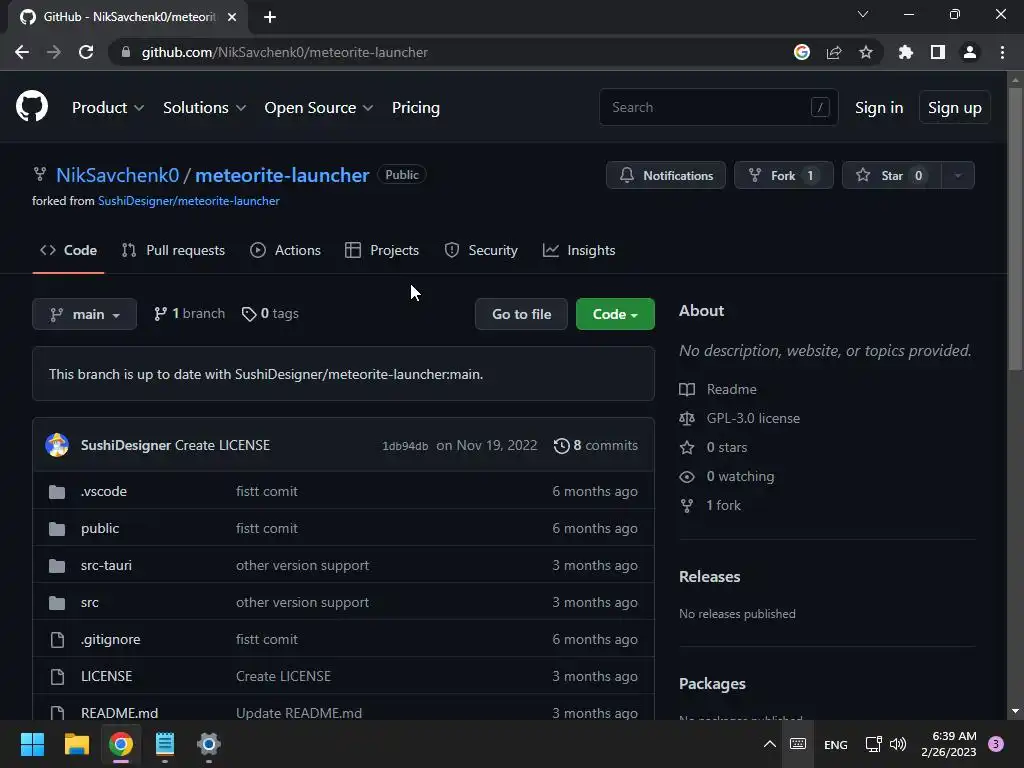Click the Notifications bell button
The image size is (1024, 768).
pyautogui.click(x=665, y=175)
